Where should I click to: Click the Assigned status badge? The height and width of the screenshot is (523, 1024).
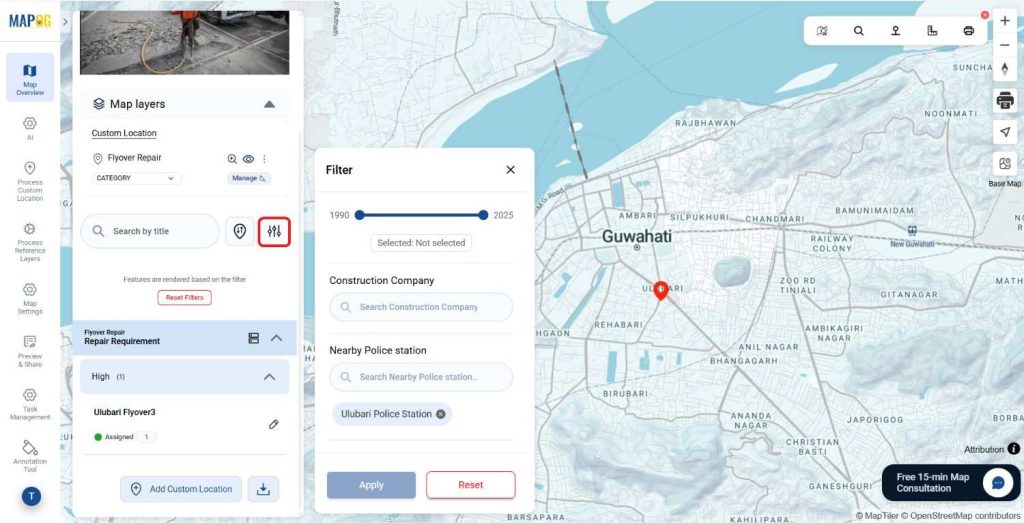114,437
